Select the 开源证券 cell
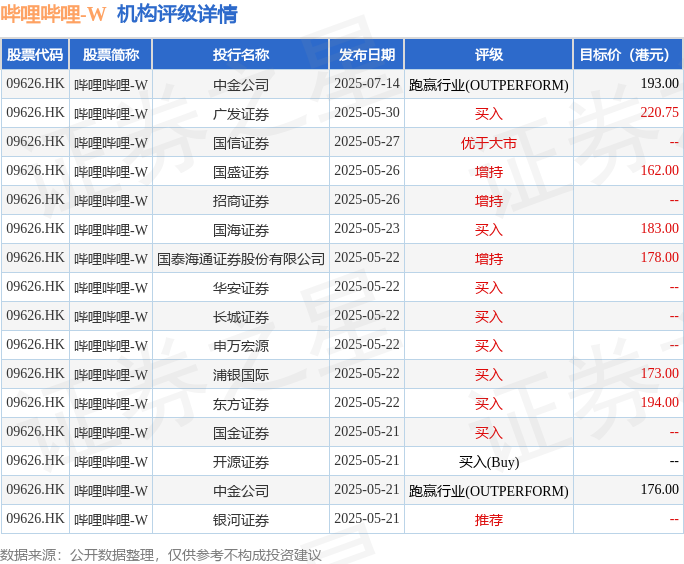Image resolution: width=684 pixels, height=564 pixels. (x=241, y=462)
